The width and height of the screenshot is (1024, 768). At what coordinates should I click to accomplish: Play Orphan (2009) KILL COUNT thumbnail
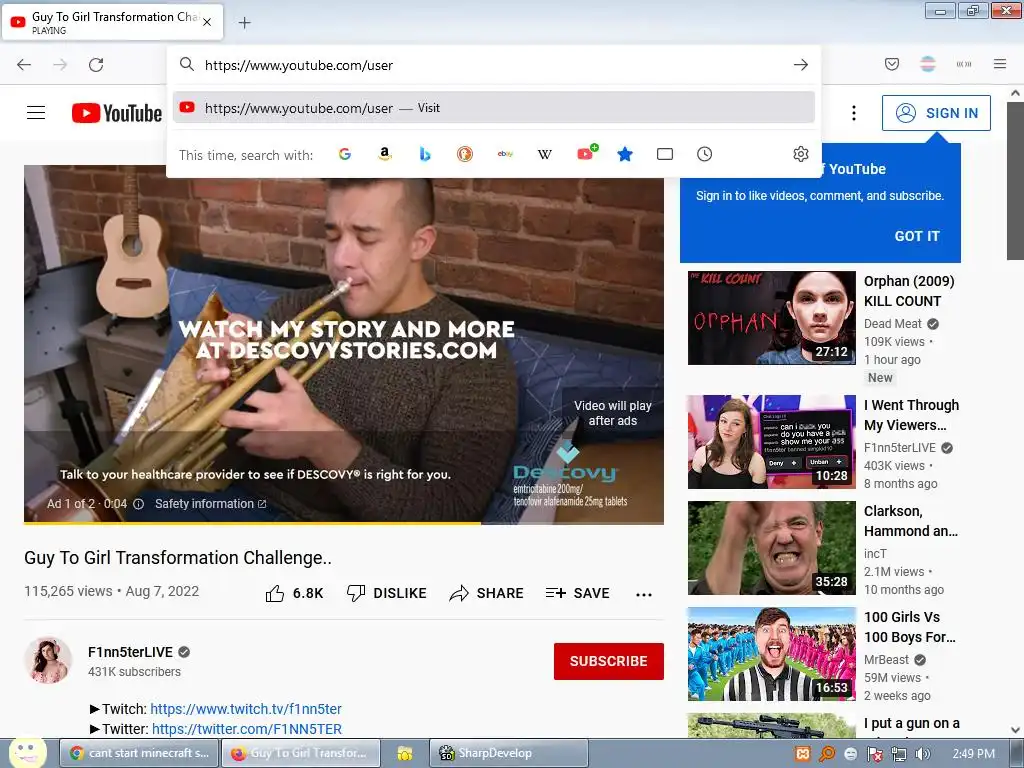771,317
